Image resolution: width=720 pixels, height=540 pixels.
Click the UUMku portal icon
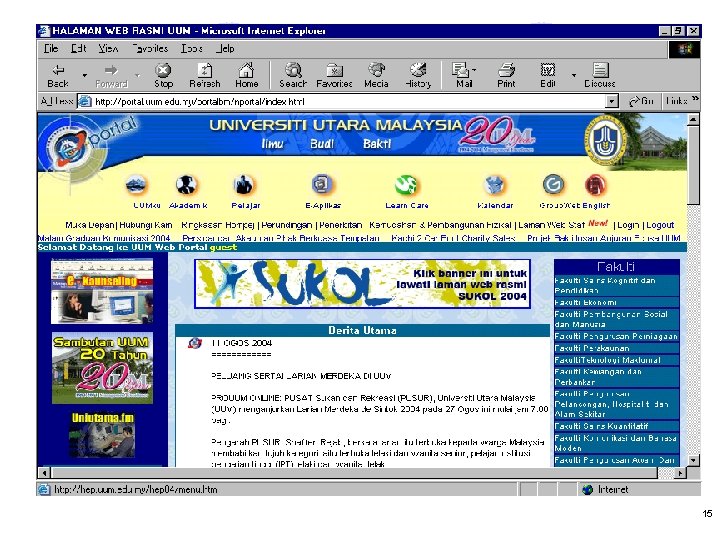[136, 185]
